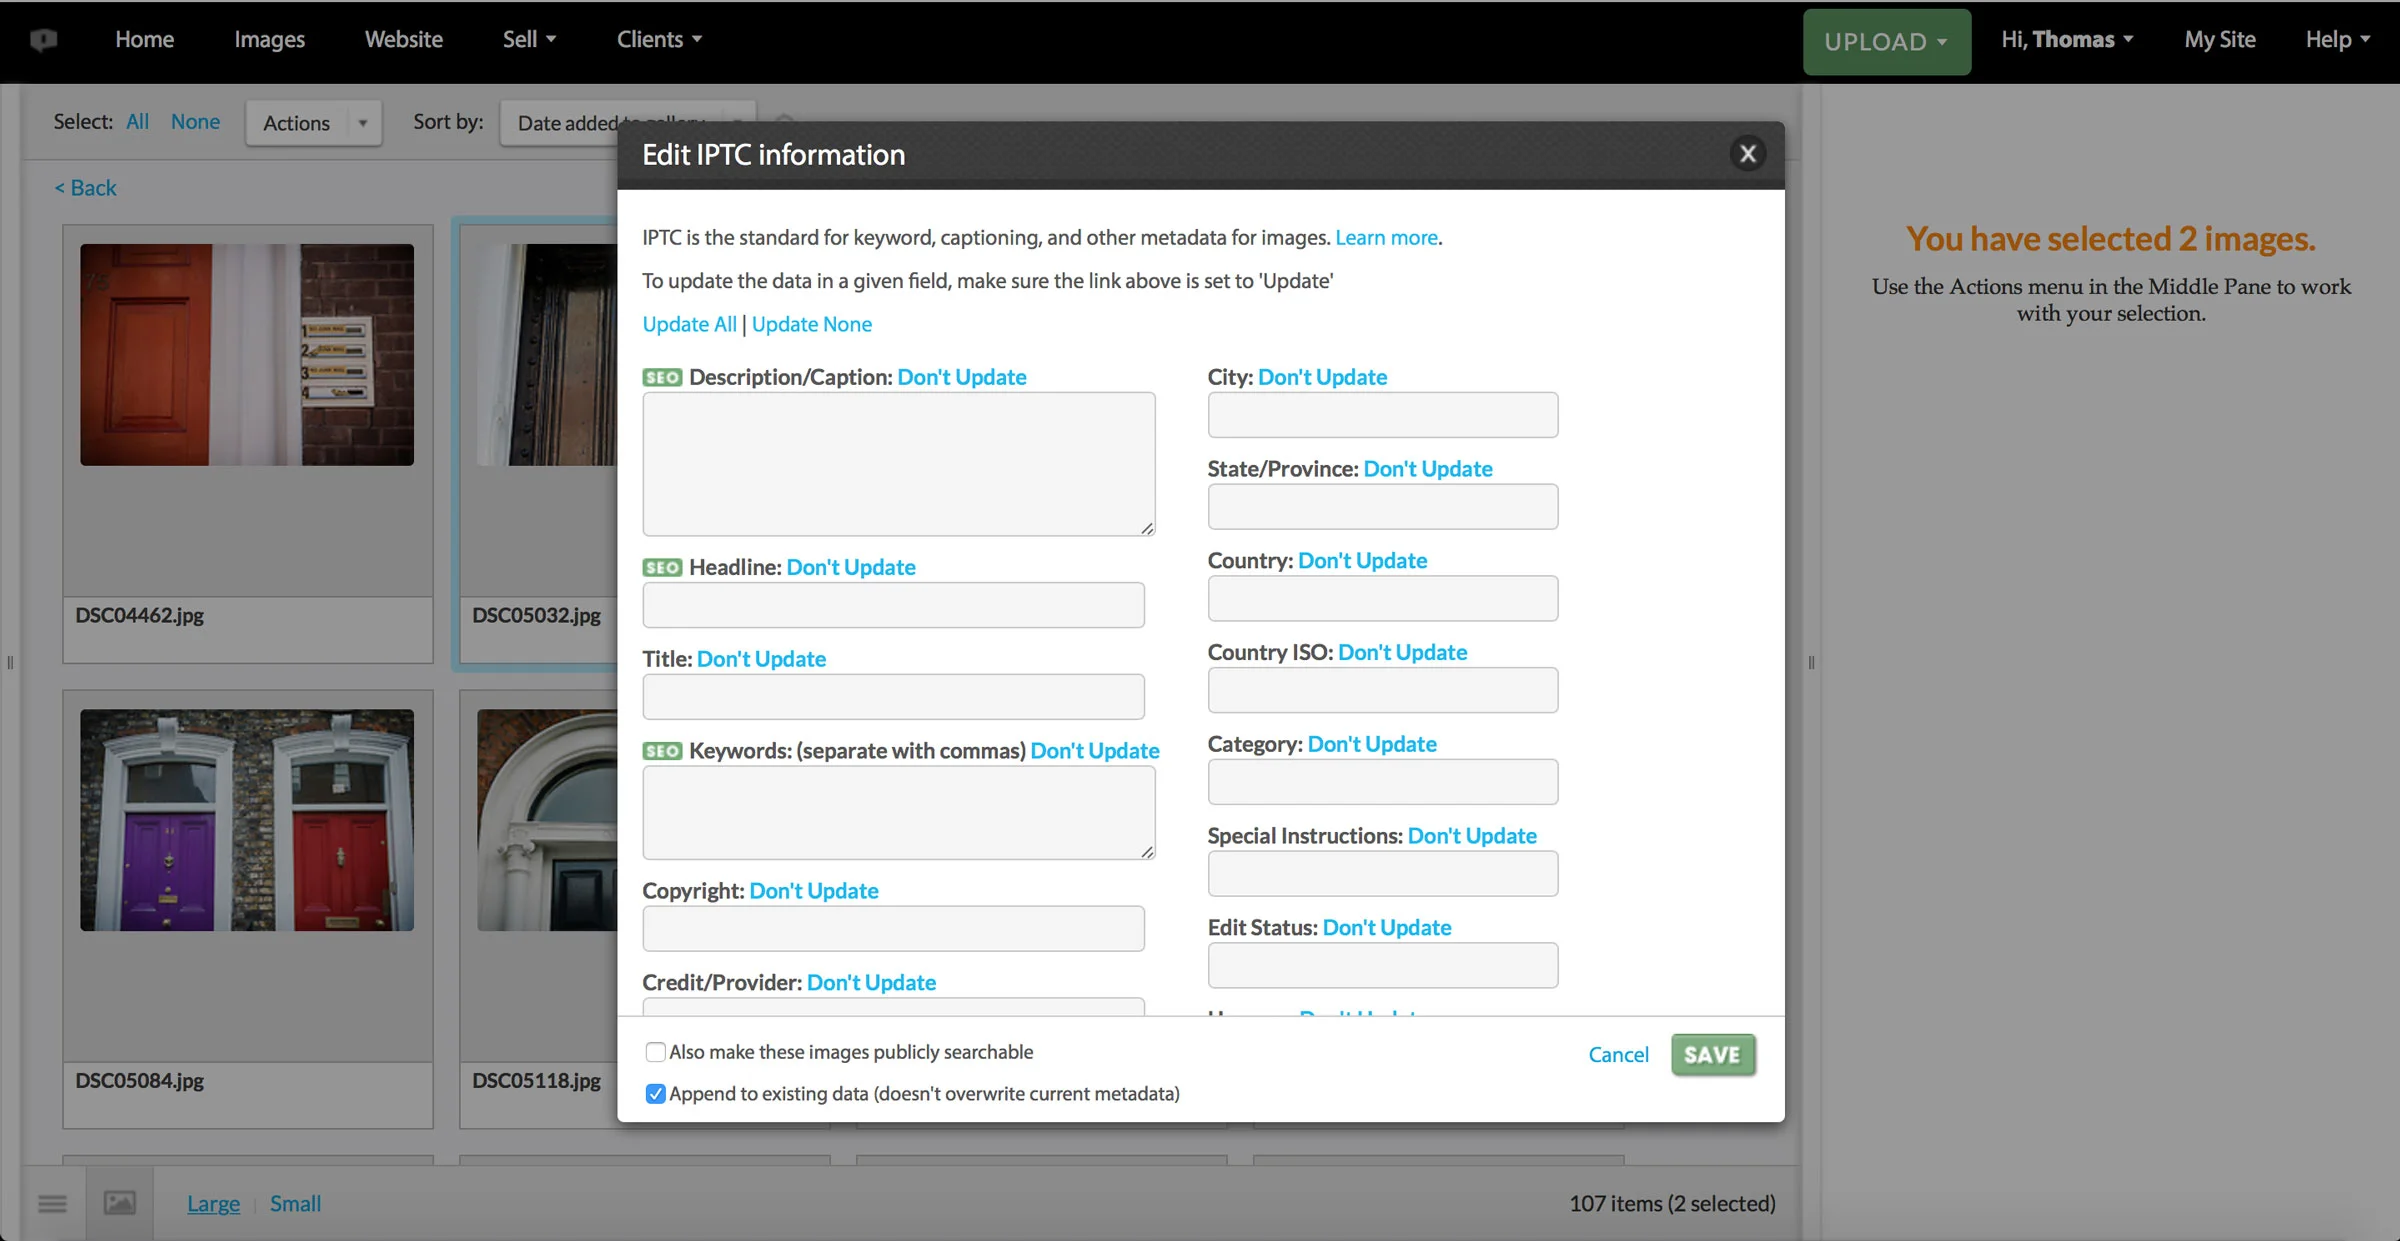Open the Images menu item
Screen dimensions: 2400x1241
[x=269, y=40]
